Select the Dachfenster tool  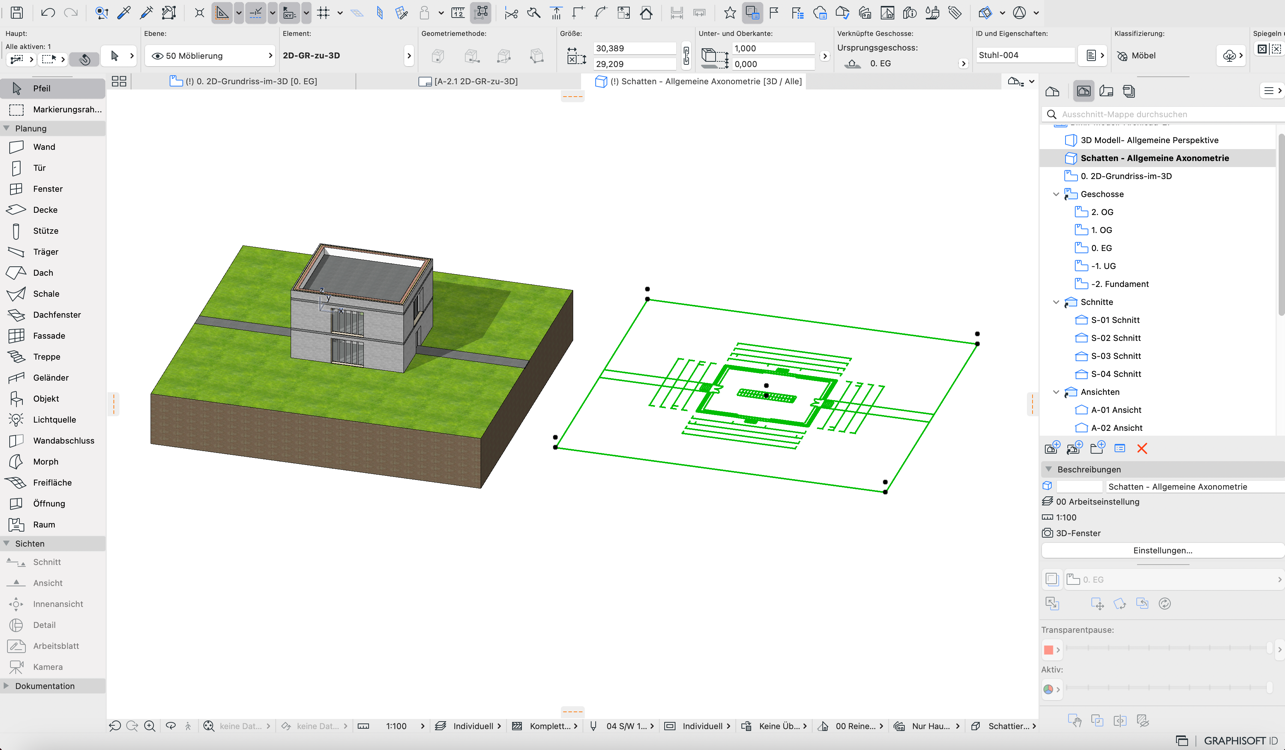(x=53, y=315)
